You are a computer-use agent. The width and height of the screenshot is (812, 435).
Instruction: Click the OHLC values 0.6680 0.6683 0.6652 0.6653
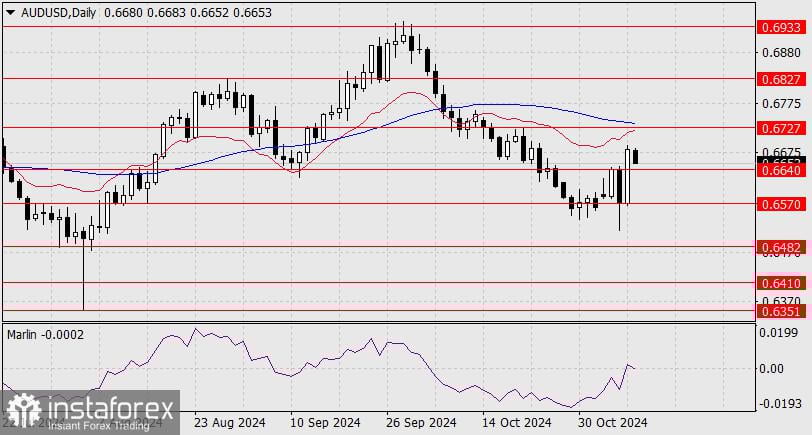(x=187, y=13)
